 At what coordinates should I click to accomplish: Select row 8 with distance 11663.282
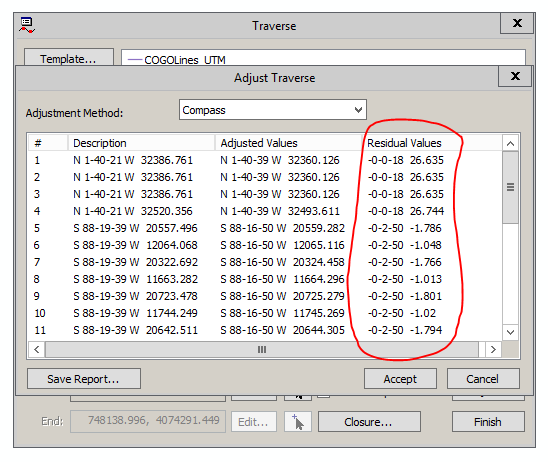[265, 279]
